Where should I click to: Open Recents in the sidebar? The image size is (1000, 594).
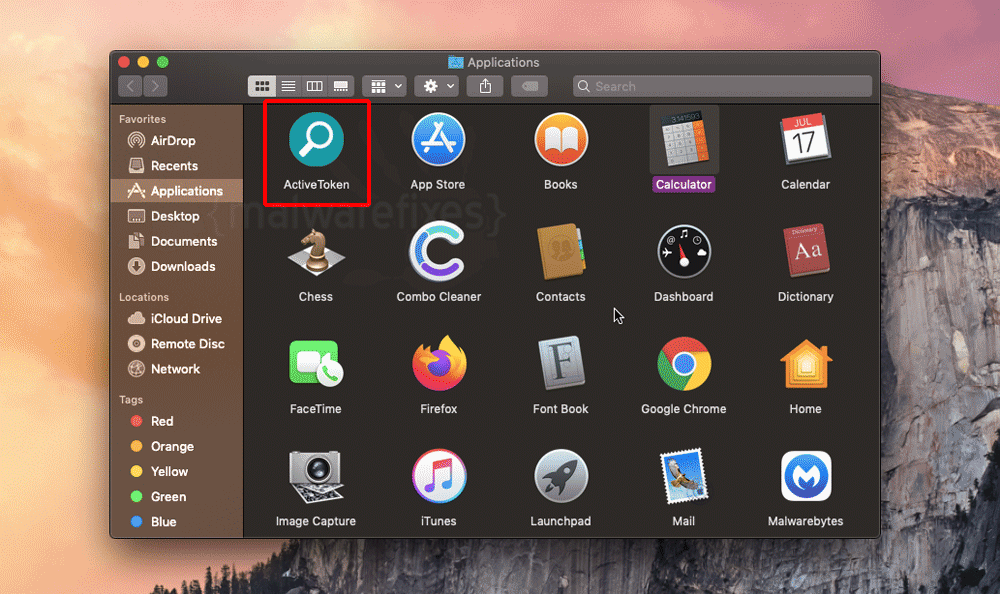pyautogui.click(x=177, y=166)
